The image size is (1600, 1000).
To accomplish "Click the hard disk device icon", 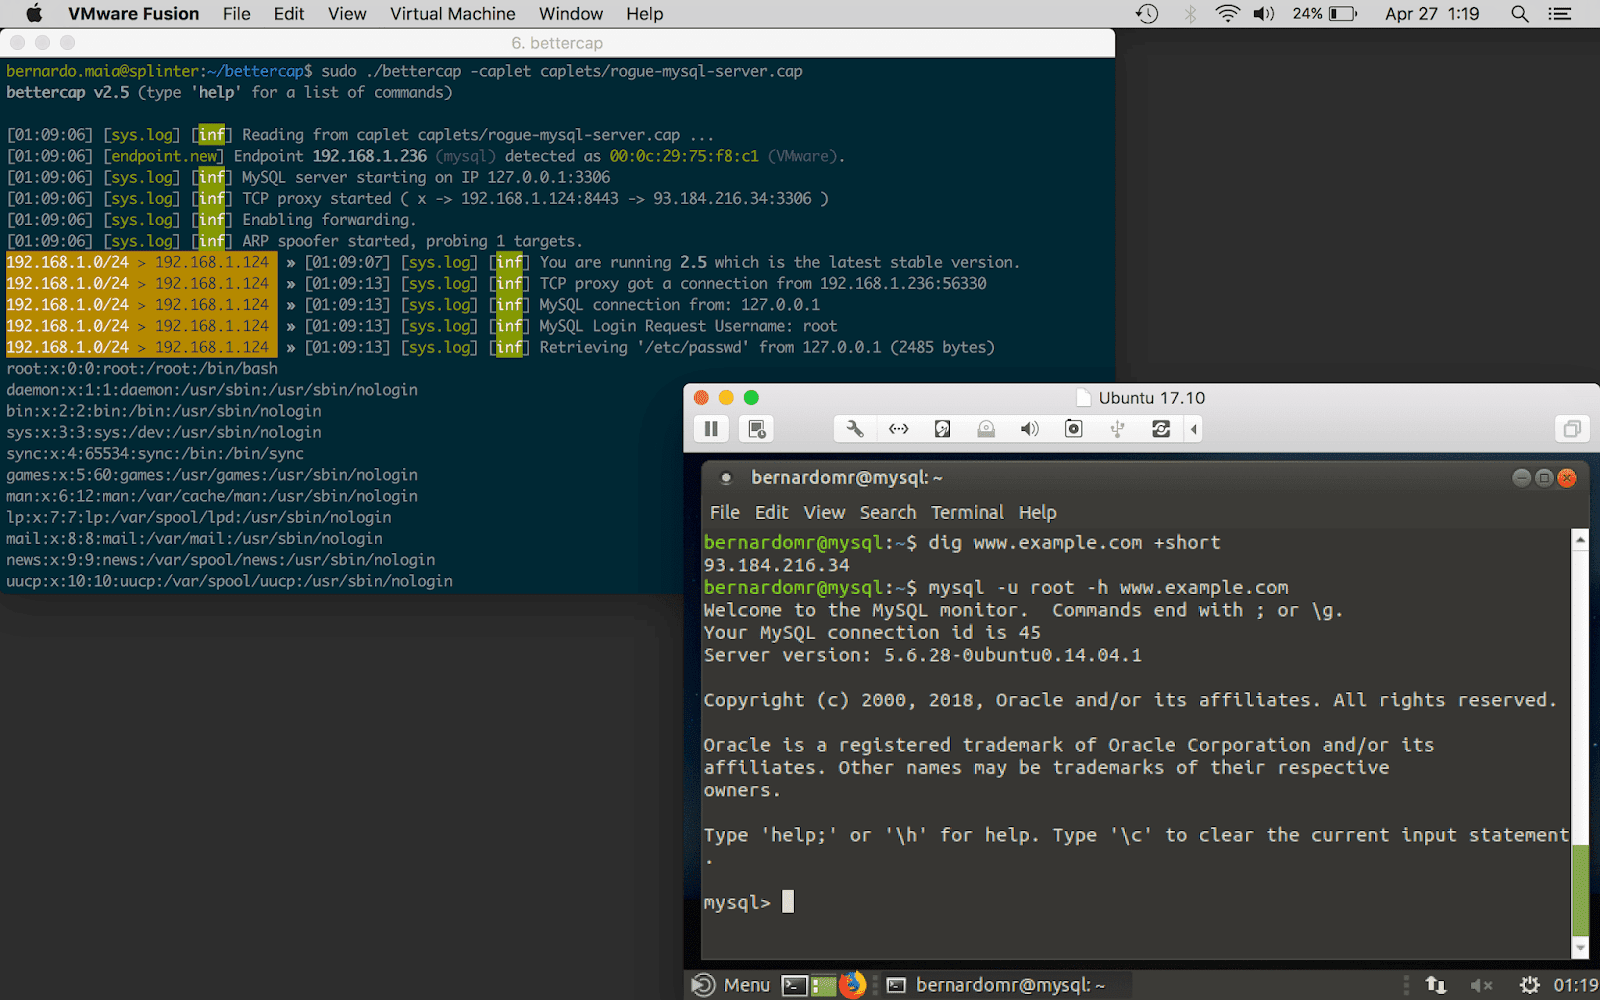I will (x=942, y=429).
